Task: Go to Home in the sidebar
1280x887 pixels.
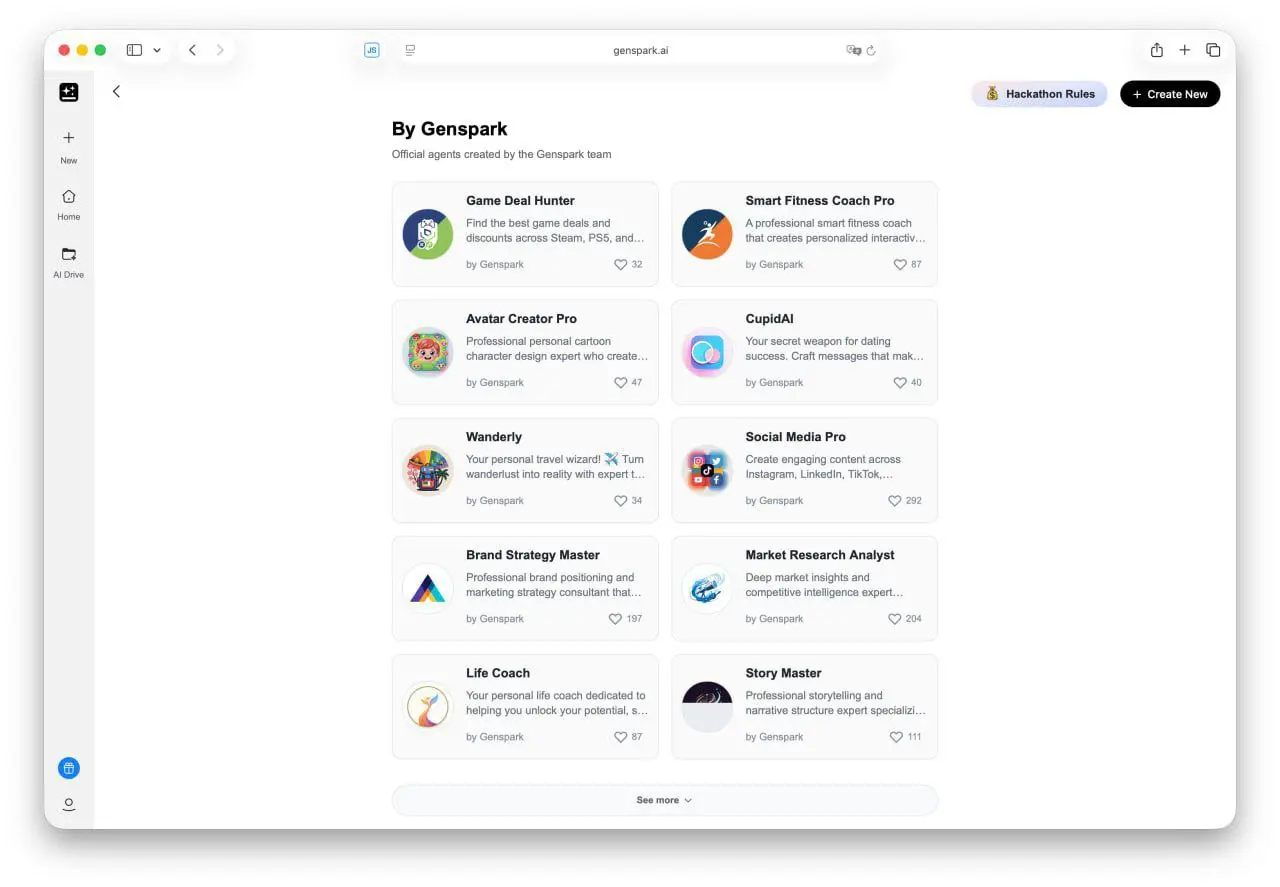Action: (69, 204)
